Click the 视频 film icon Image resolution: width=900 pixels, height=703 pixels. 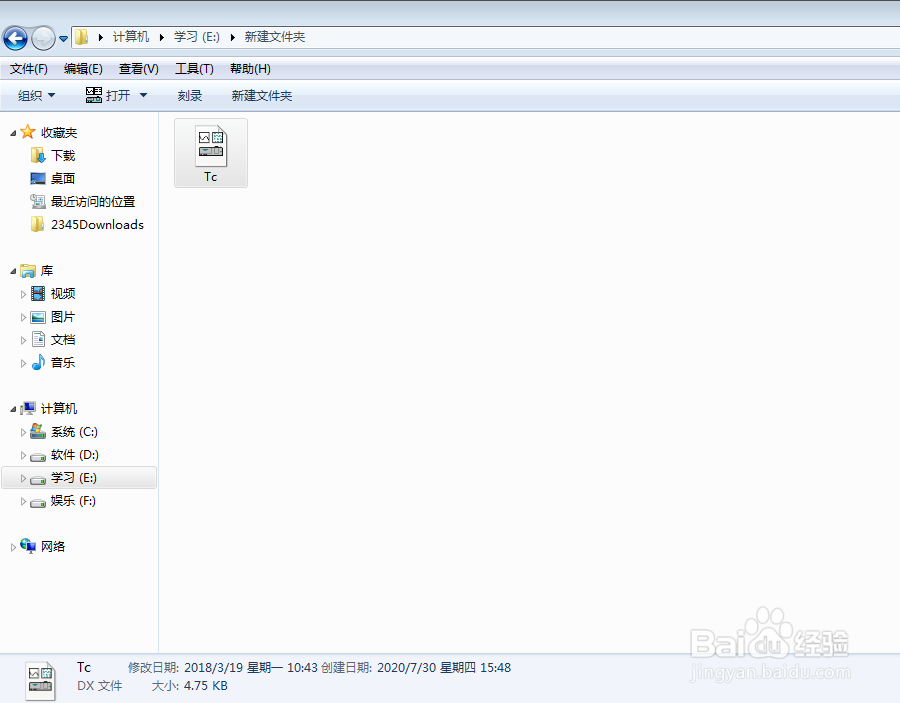tap(38, 294)
